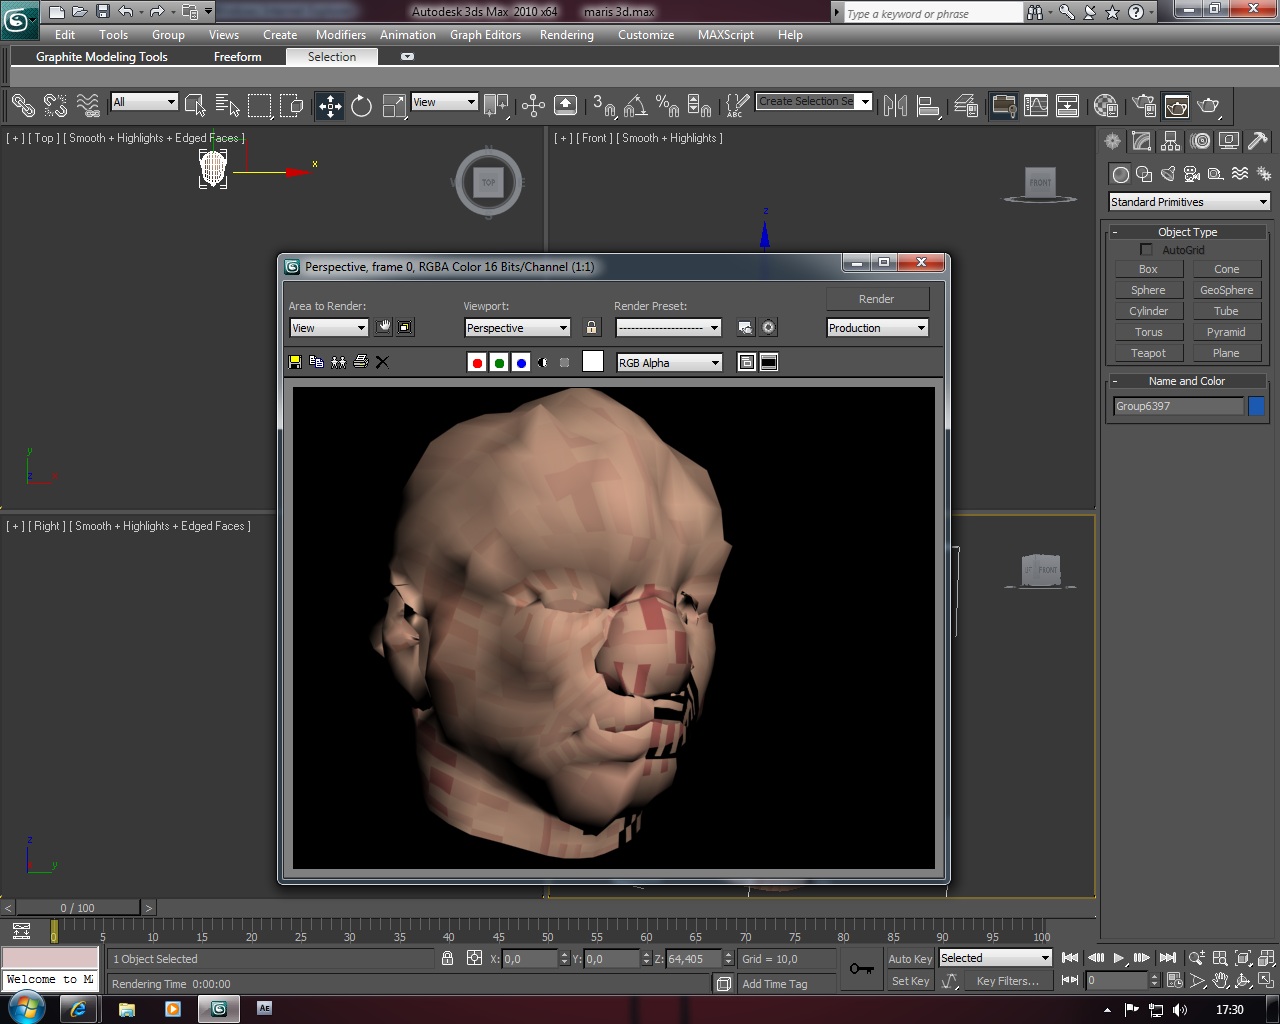Open the Rendering menu
Screen dimensions: 1280x1024
(566, 35)
